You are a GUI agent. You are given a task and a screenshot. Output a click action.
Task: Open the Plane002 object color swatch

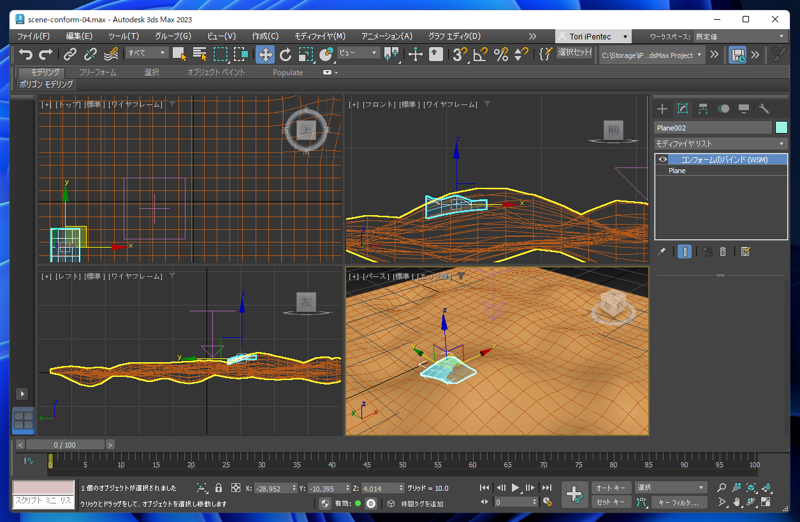(781, 128)
